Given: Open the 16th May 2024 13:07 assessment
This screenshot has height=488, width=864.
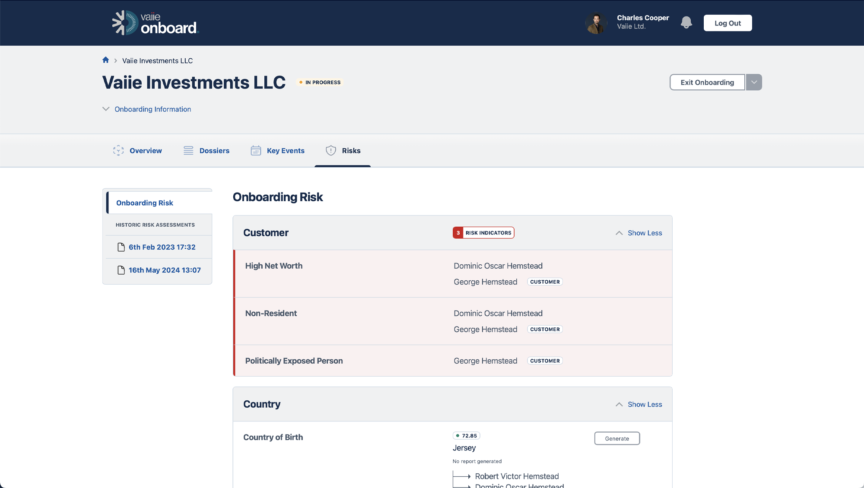Looking at the screenshot, I should point(164,270).
